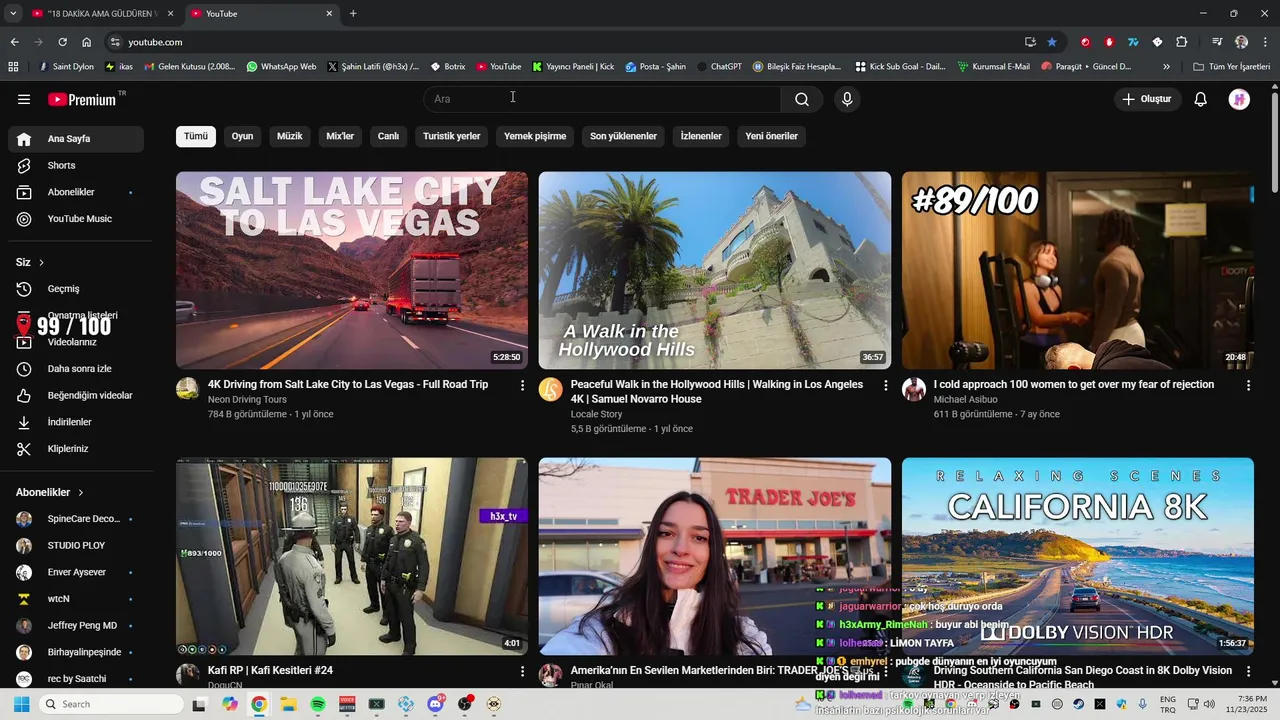Show hidden bookmarks with the overflow chevron
The height and width of the screenshot is (720, 1280).
coord(1166,67)
